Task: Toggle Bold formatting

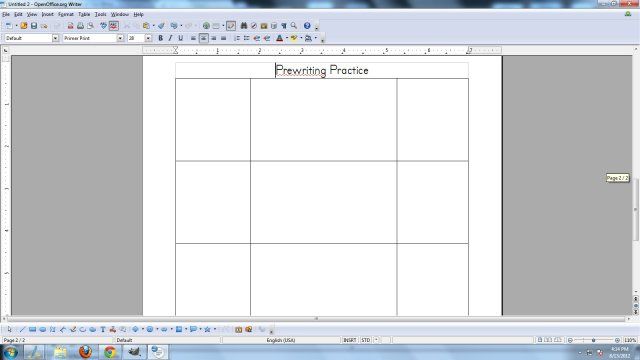Action: 160,38
